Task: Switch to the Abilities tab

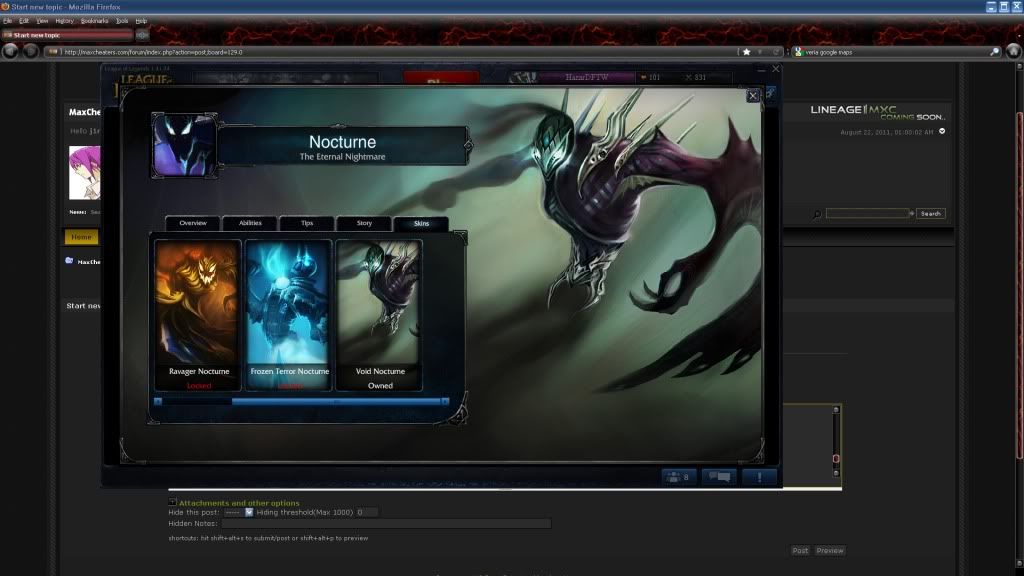Action: click(x=250, y=223)
